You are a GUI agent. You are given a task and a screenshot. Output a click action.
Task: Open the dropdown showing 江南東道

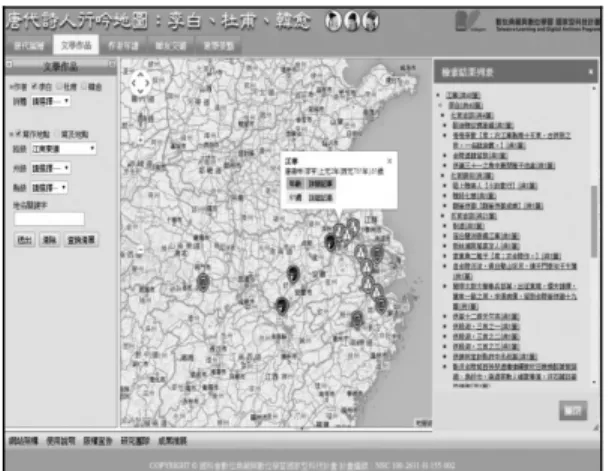(64, 149)
